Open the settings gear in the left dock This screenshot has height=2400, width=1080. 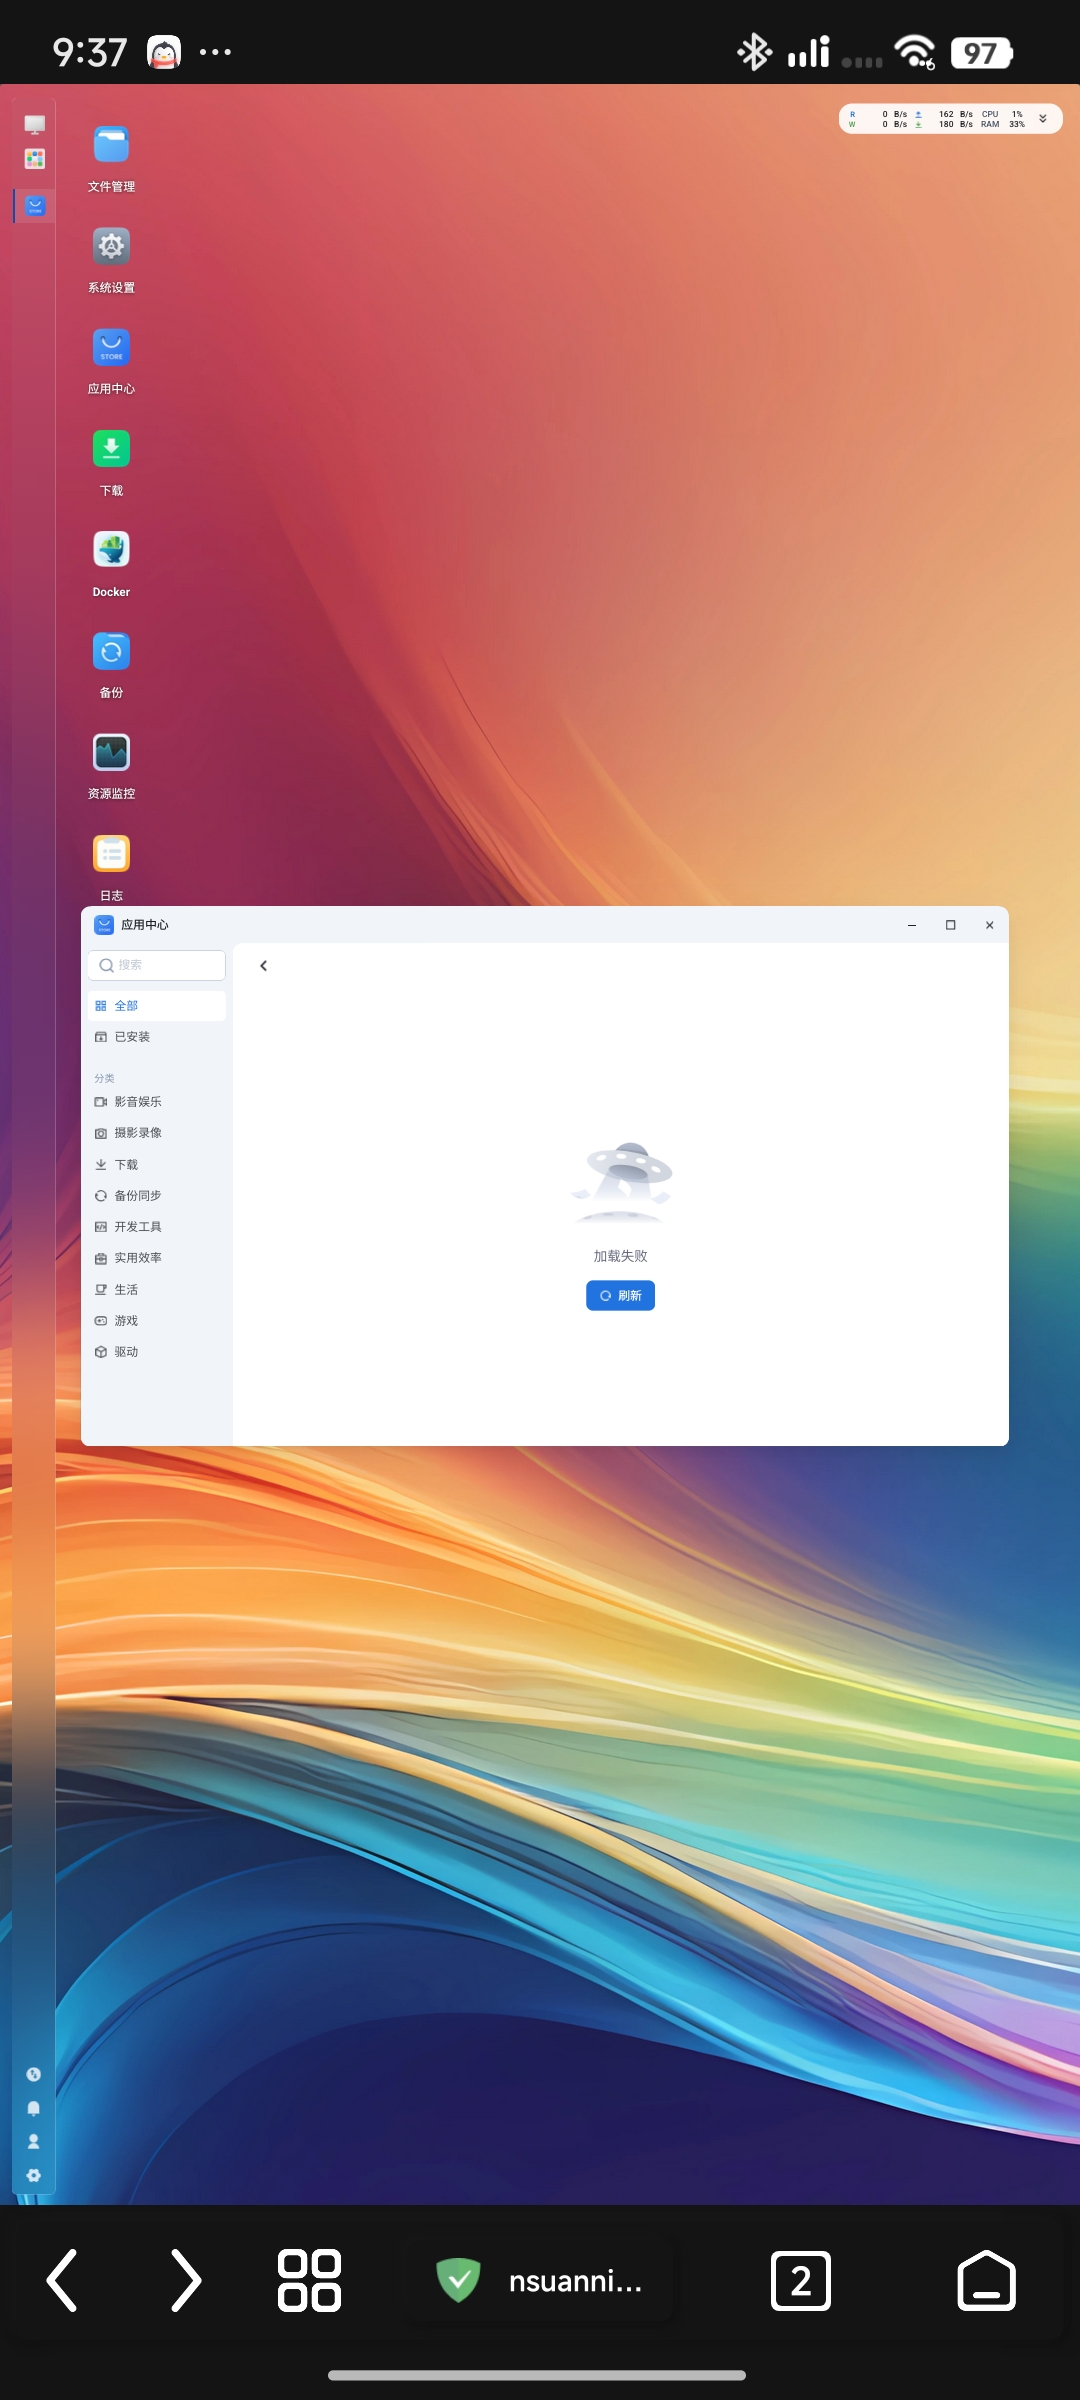[33, 2175]
